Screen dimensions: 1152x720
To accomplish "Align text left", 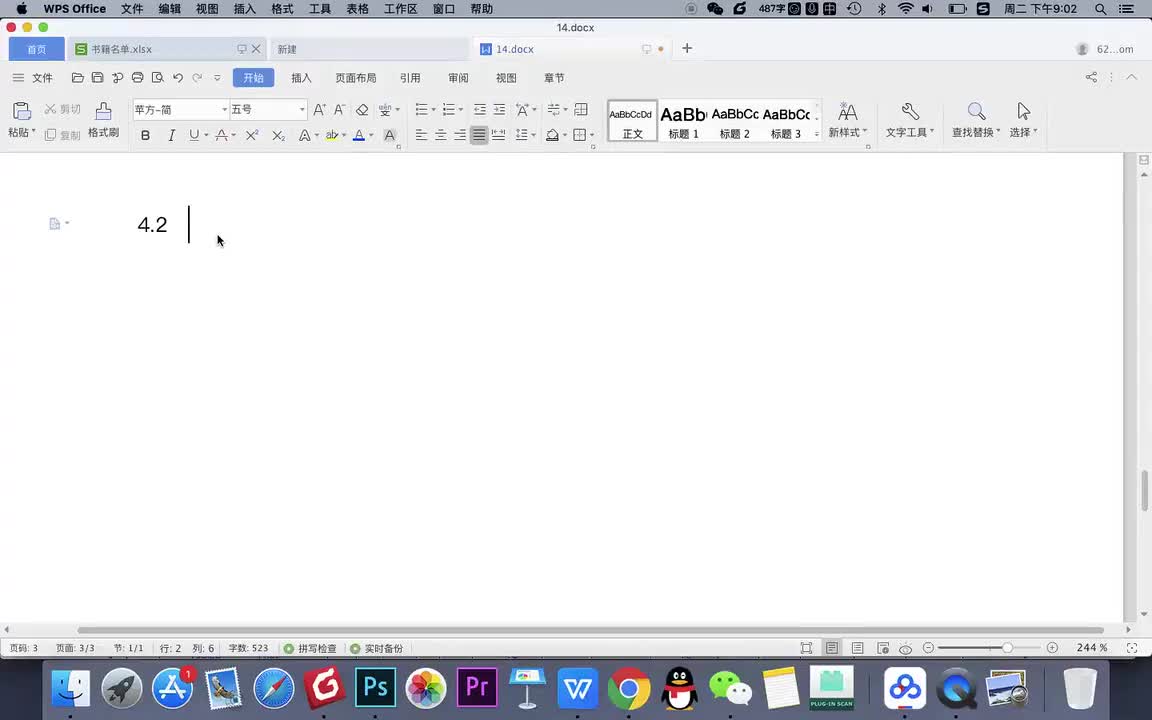I will coord(421,135).
